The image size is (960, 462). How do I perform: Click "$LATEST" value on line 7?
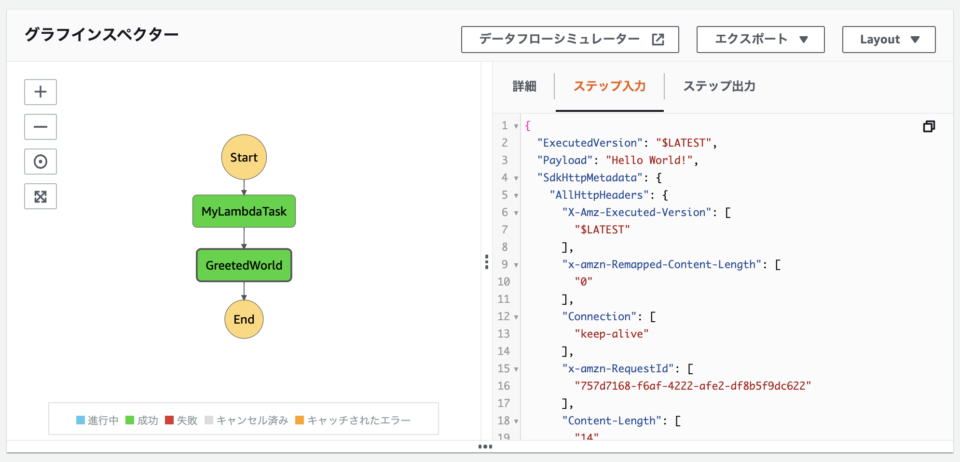pos(602,230)
